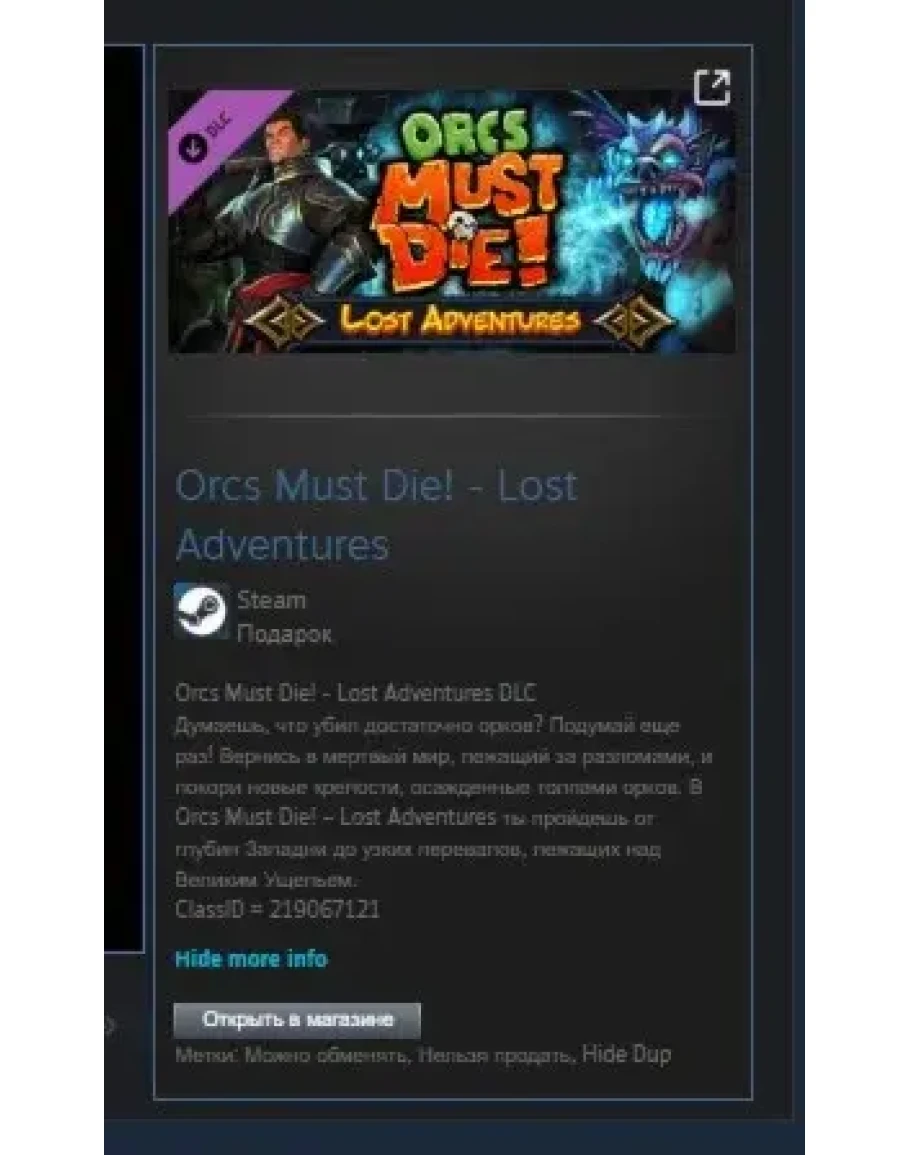Click the Steam game label next to the logo
The width and height of the screenshot is (910, 1155).
pos(271,600)
